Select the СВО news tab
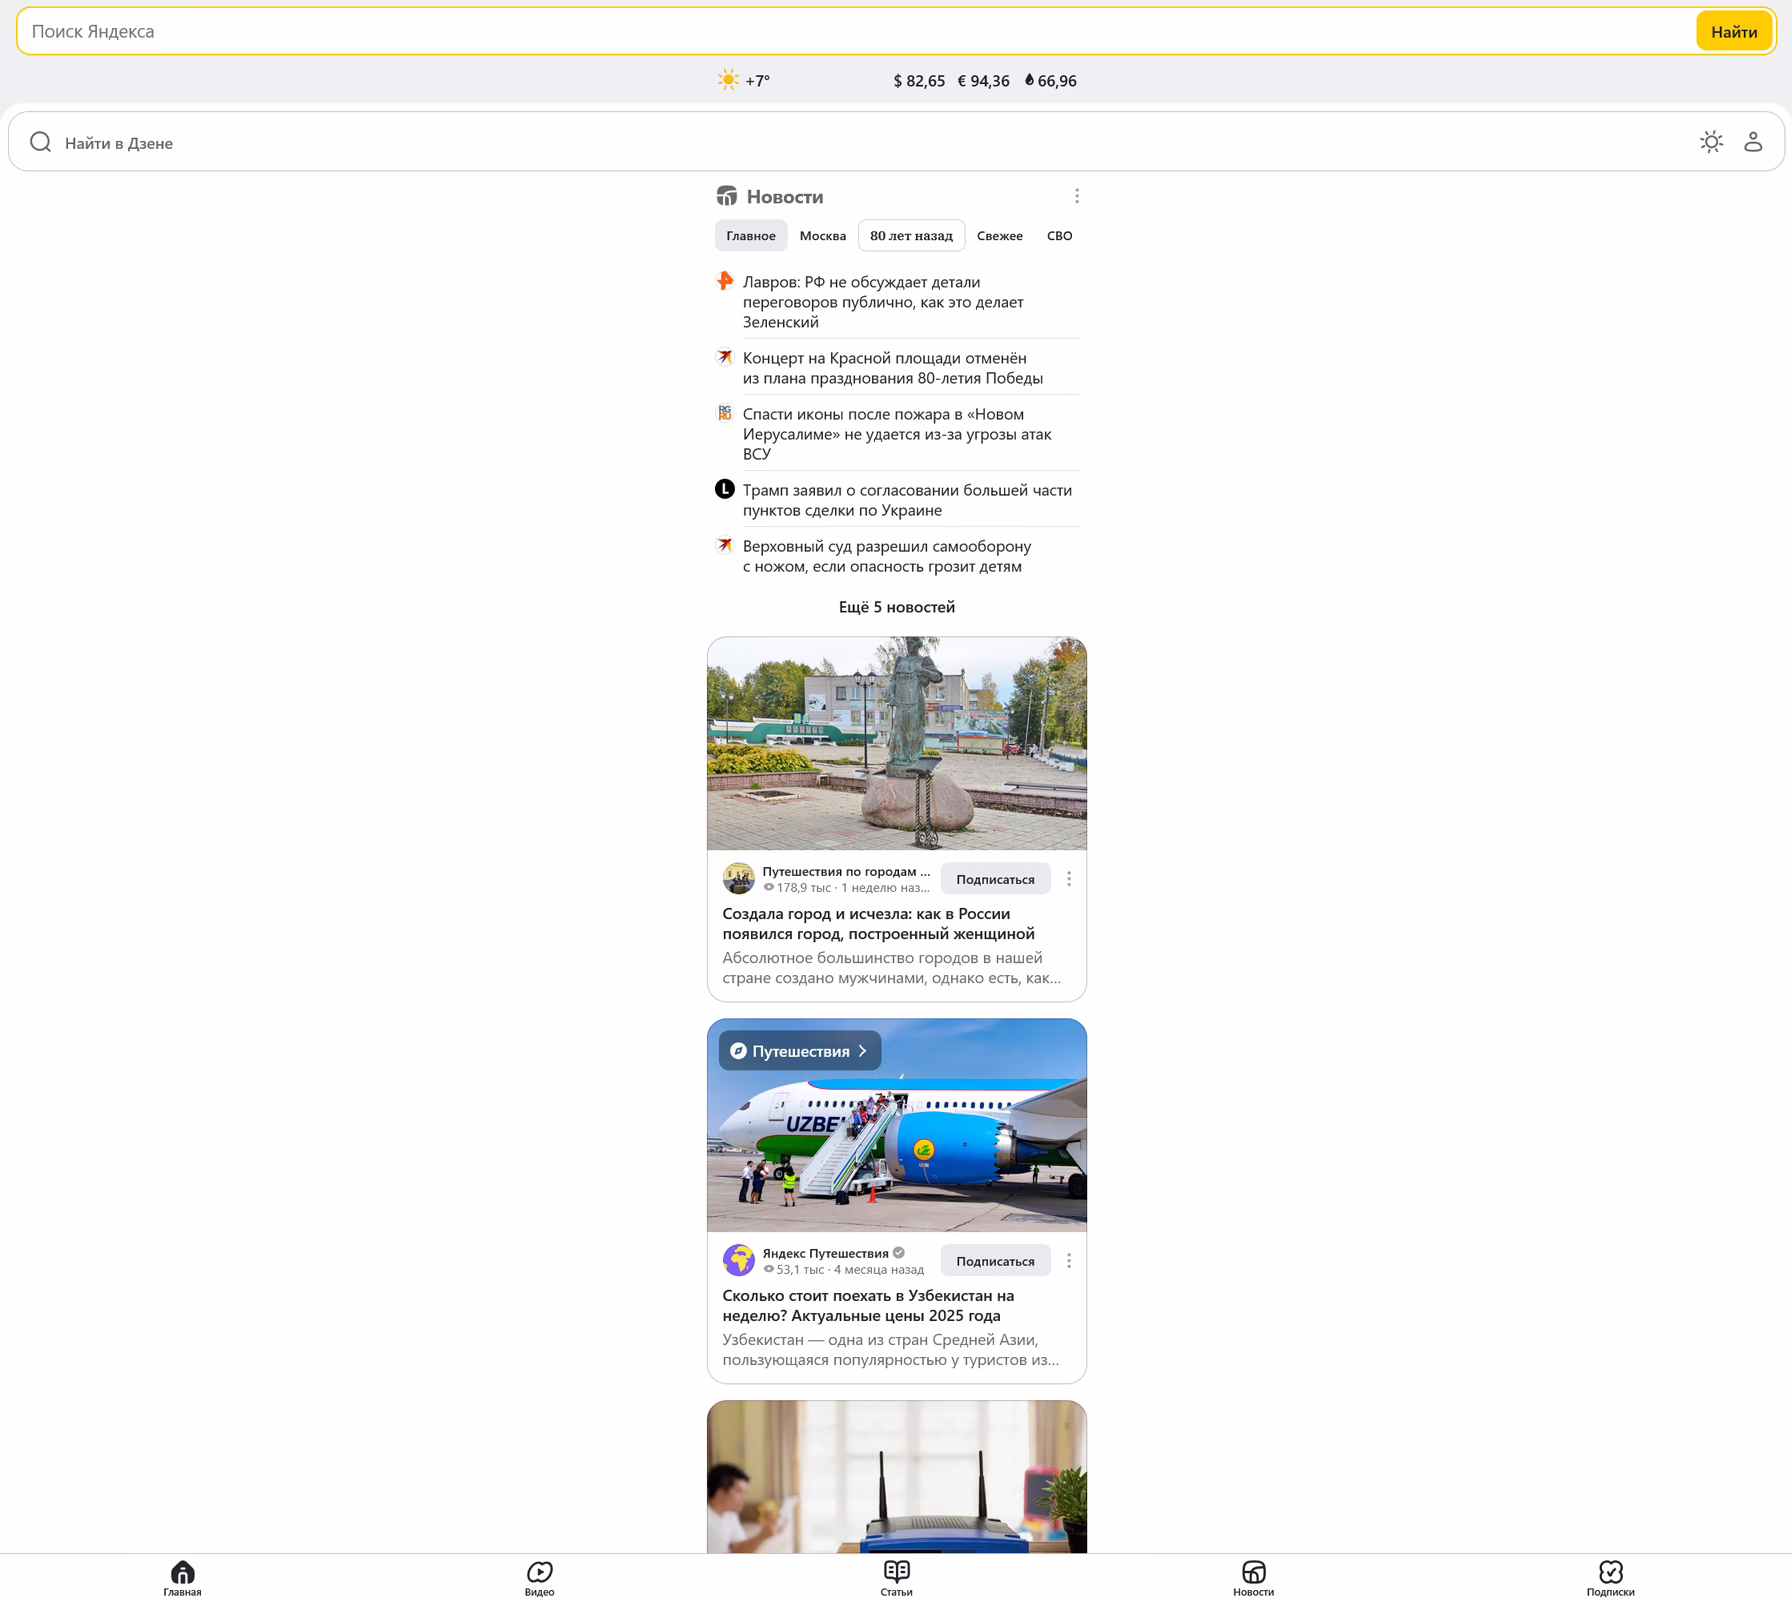Image resolution: width=1792 pixels, height=1600 pixels. 1059,236
